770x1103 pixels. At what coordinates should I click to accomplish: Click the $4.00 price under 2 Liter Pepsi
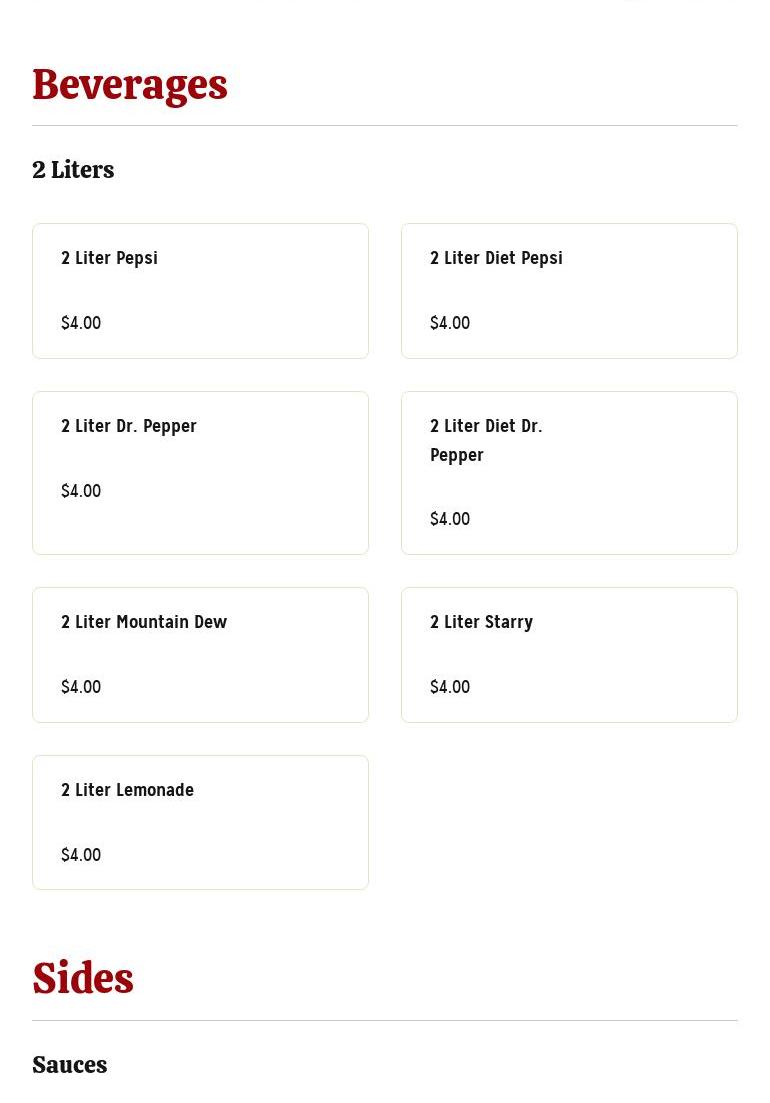(x=81, y=323)
